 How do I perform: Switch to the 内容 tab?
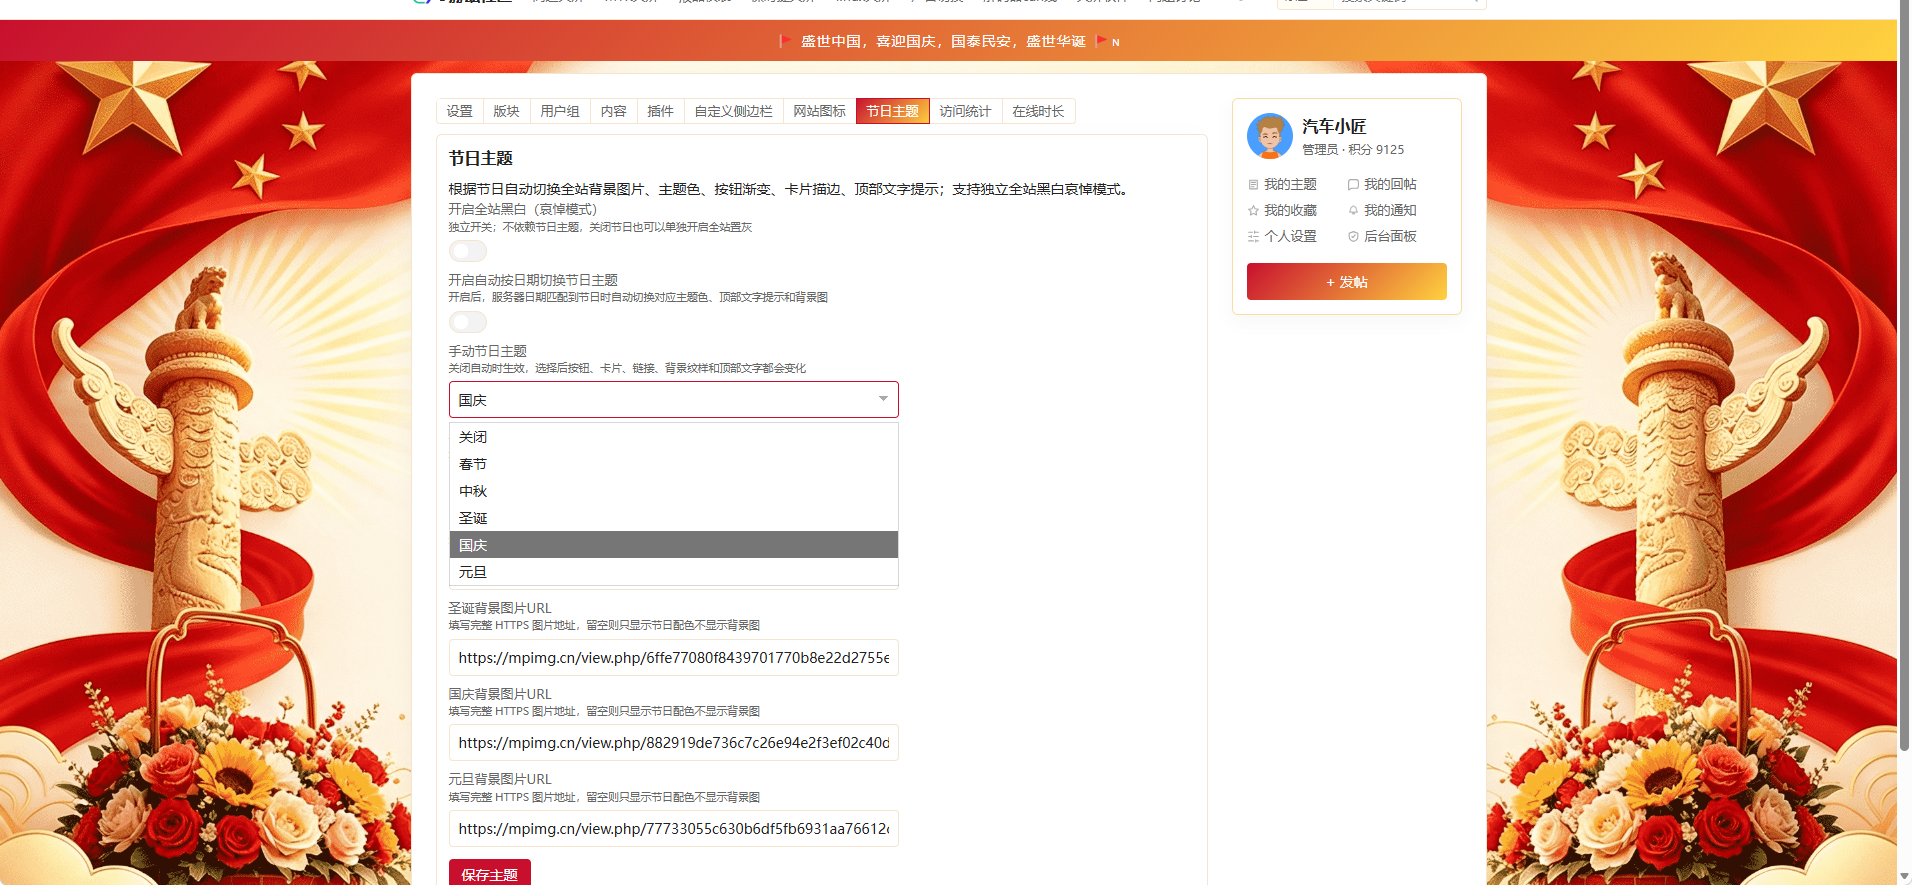614,111
